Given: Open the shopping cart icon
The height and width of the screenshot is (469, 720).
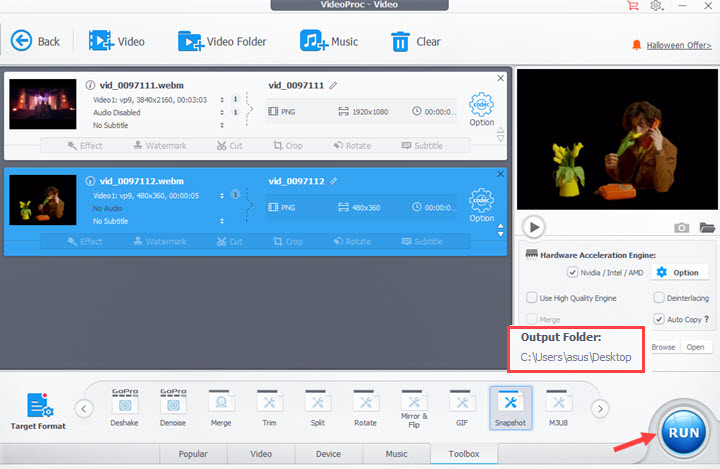Looking at the screenshot, I should click(633, 6).
